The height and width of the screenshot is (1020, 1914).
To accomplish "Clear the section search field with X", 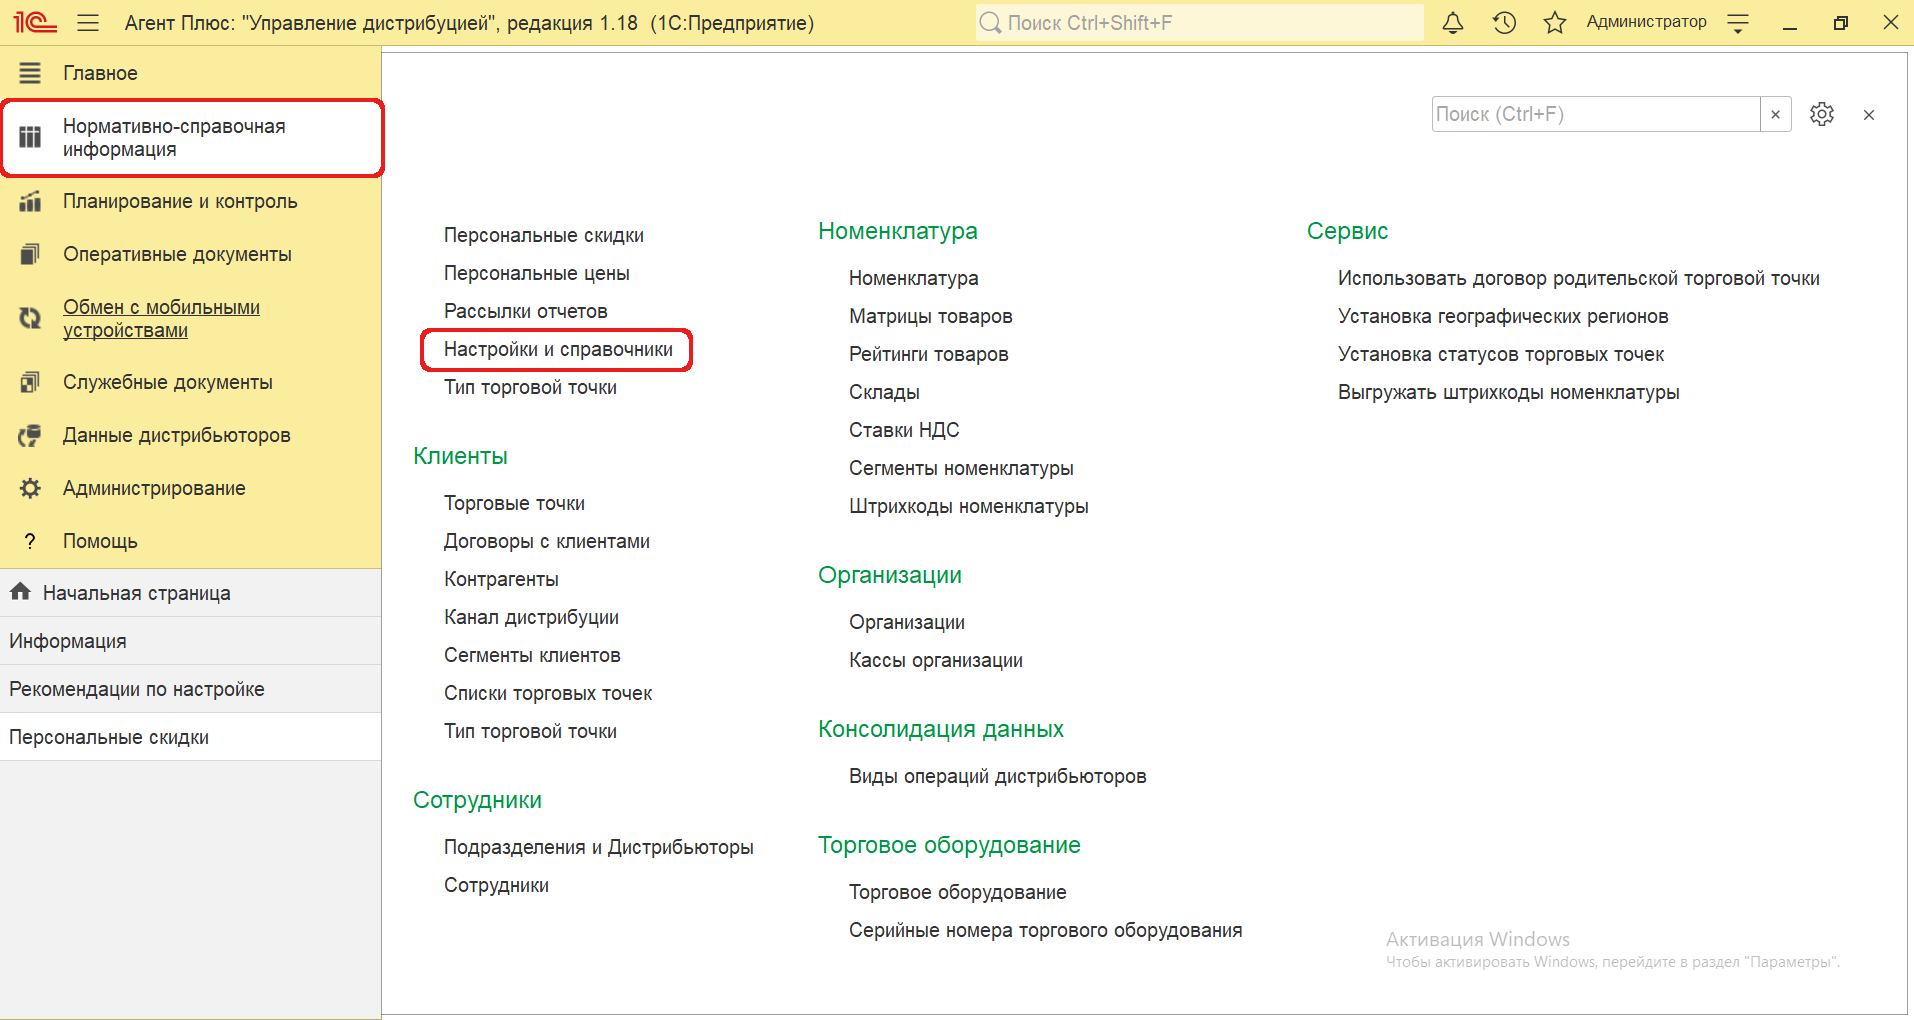I will 1775,115.
